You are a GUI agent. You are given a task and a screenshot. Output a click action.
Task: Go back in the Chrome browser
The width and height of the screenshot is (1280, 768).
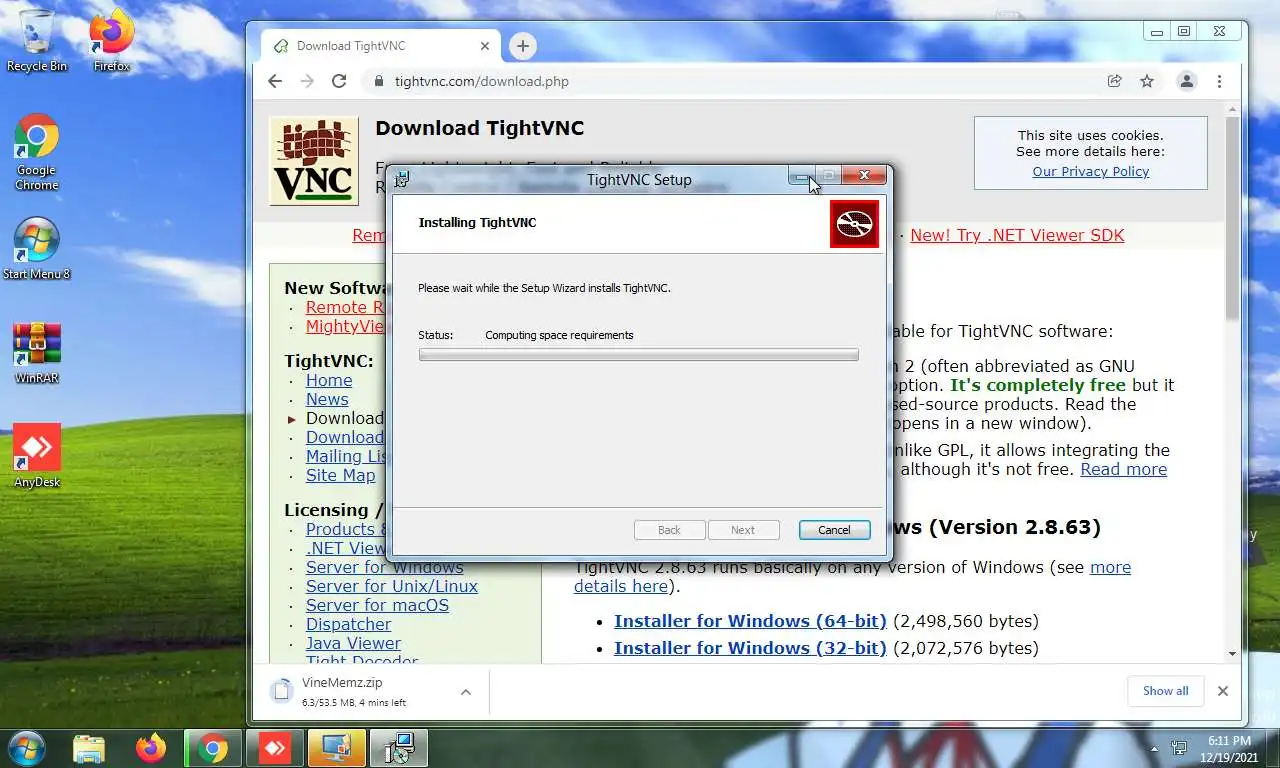tap(275, 81)
